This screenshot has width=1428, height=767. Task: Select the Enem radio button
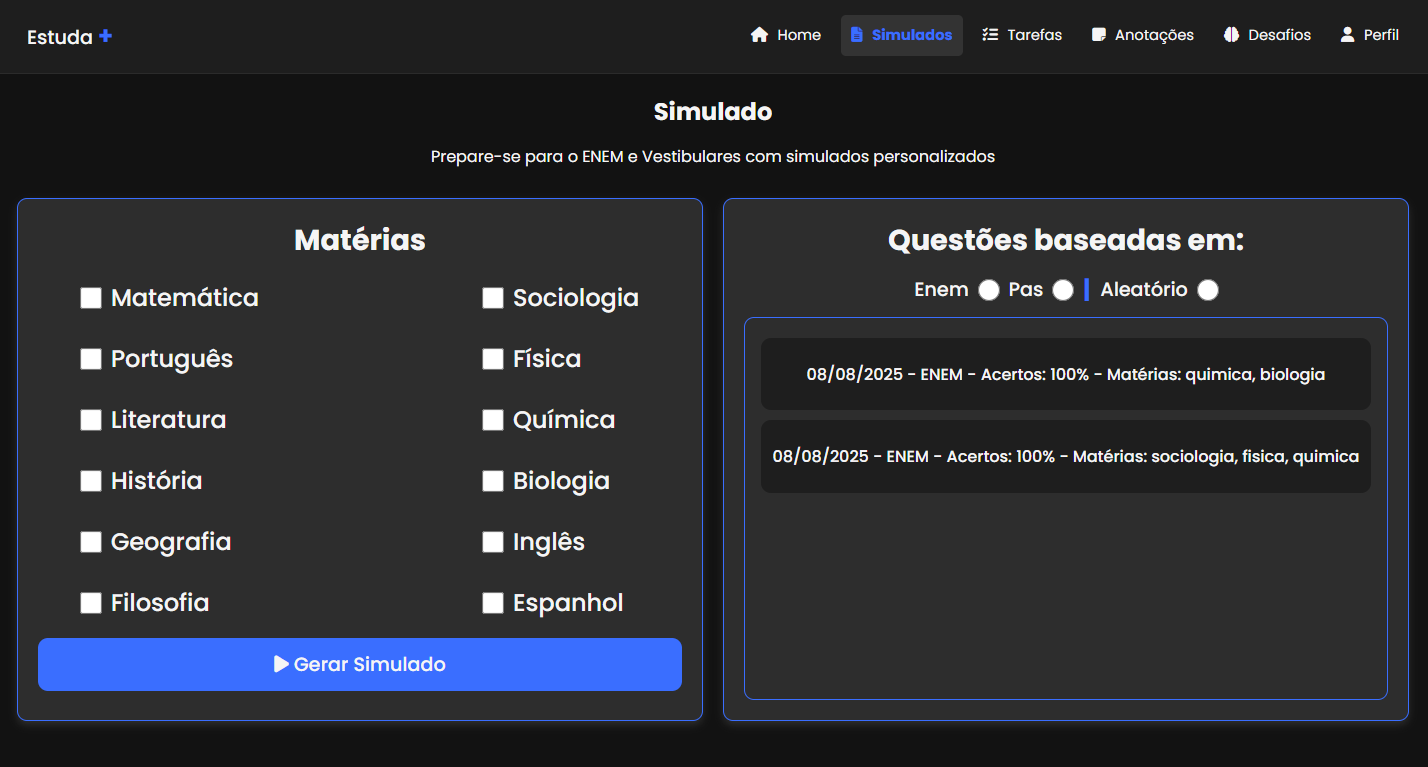click(989, 290)
